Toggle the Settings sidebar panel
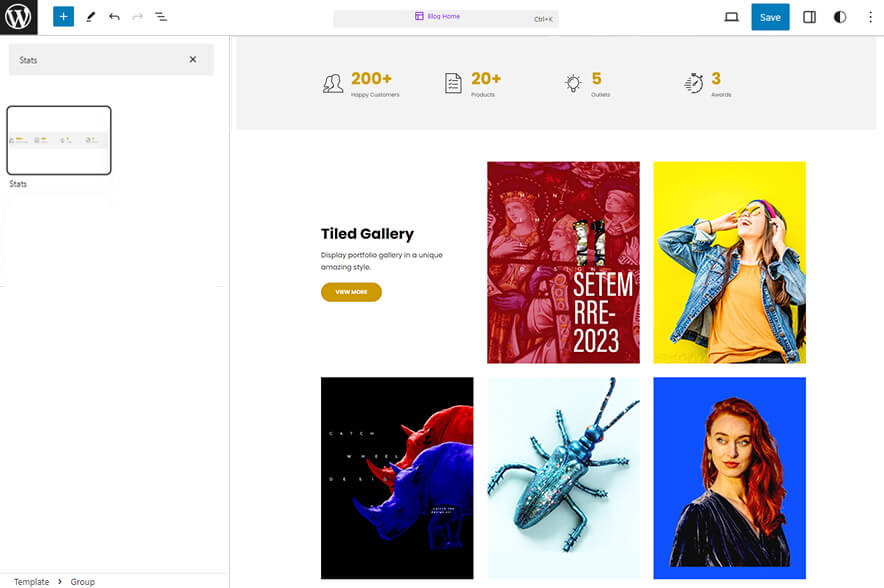The height and width of the screenshot is (588, 884). [810, 17]
